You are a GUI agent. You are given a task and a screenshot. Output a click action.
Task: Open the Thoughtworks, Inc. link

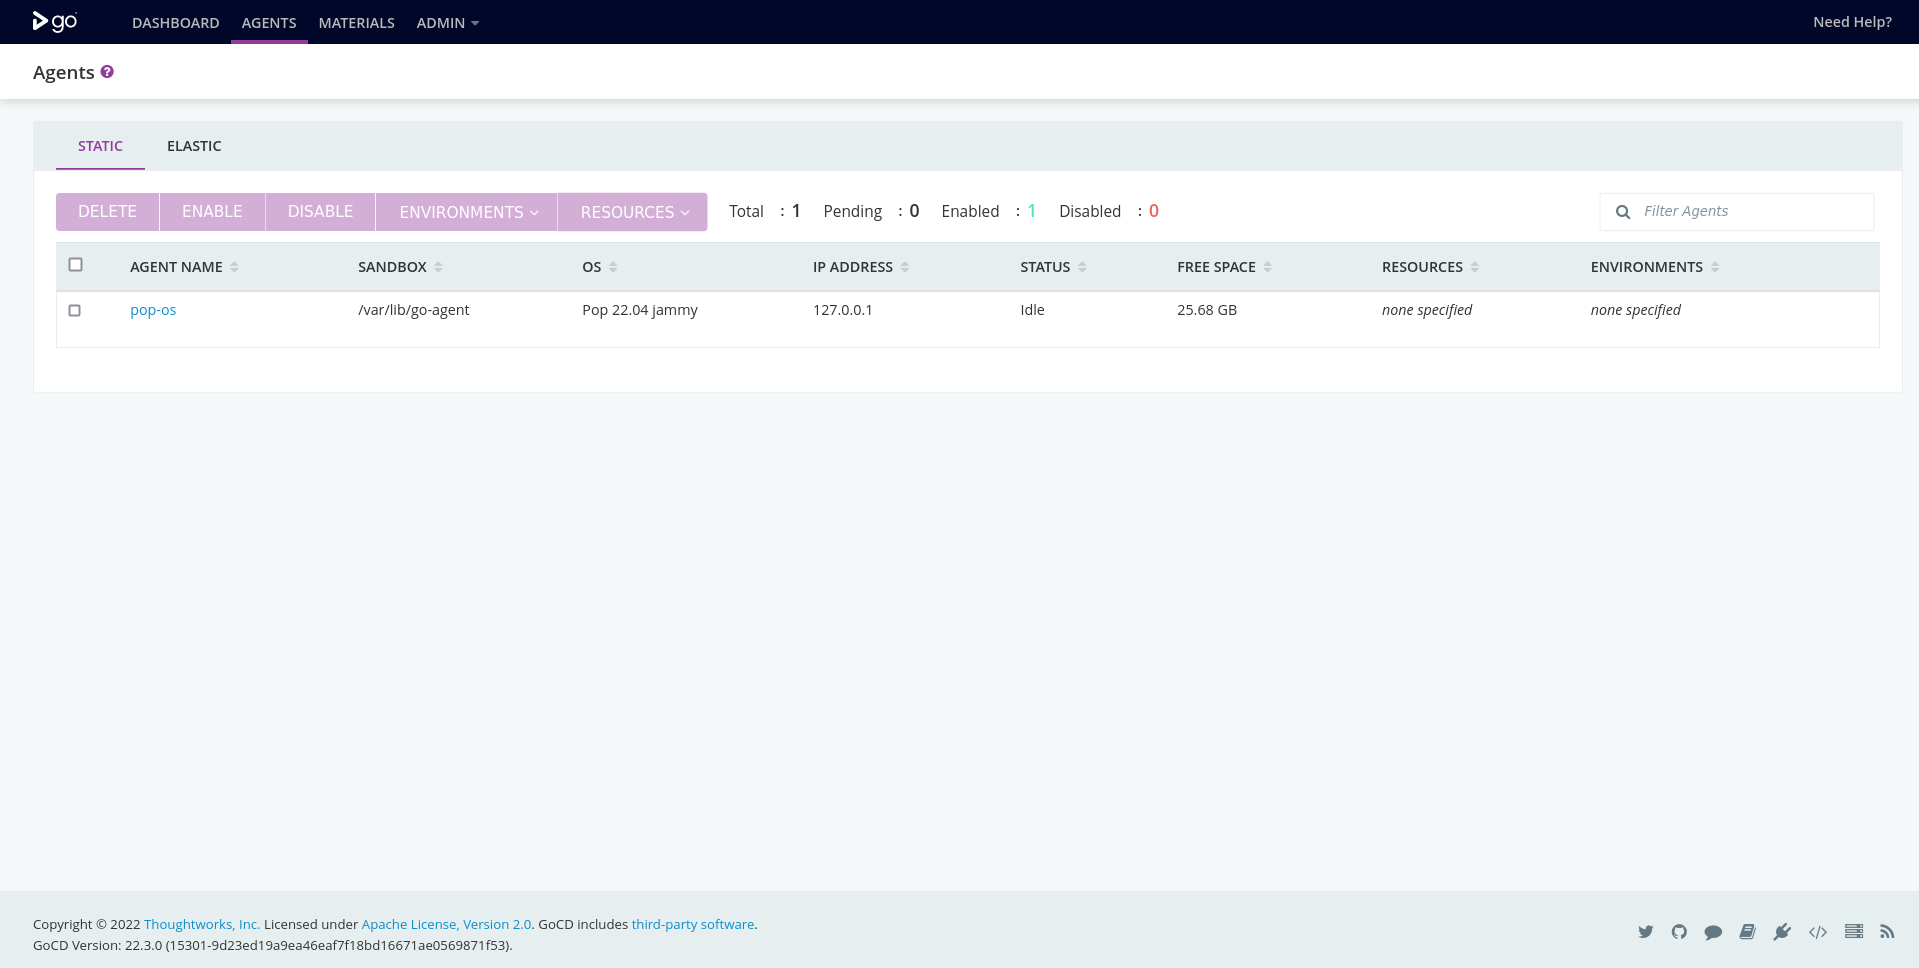[202, 924]
